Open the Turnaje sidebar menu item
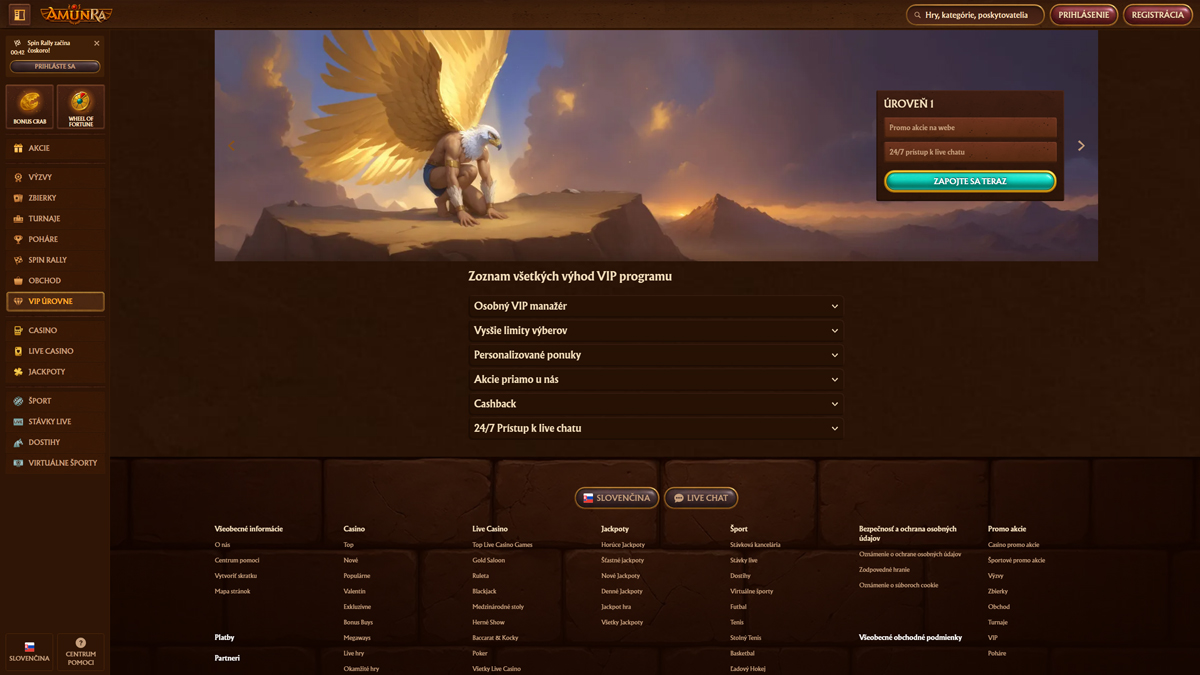 tap(45, 219)
